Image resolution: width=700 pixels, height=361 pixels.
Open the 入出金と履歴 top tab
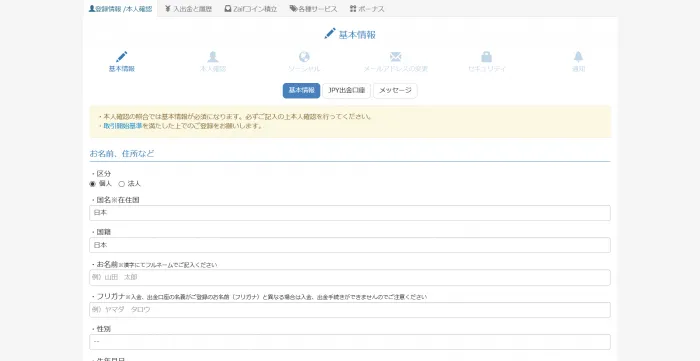(x=188, y=9)
